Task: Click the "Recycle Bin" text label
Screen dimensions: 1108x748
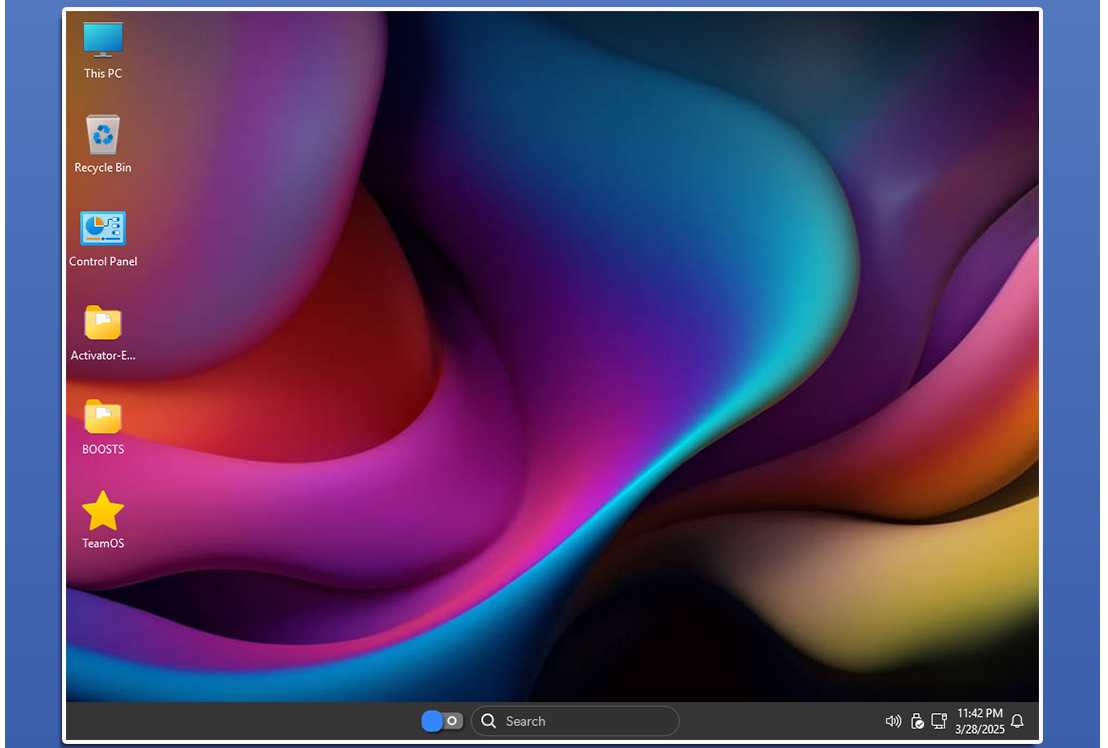Action: tap(103, 168)
